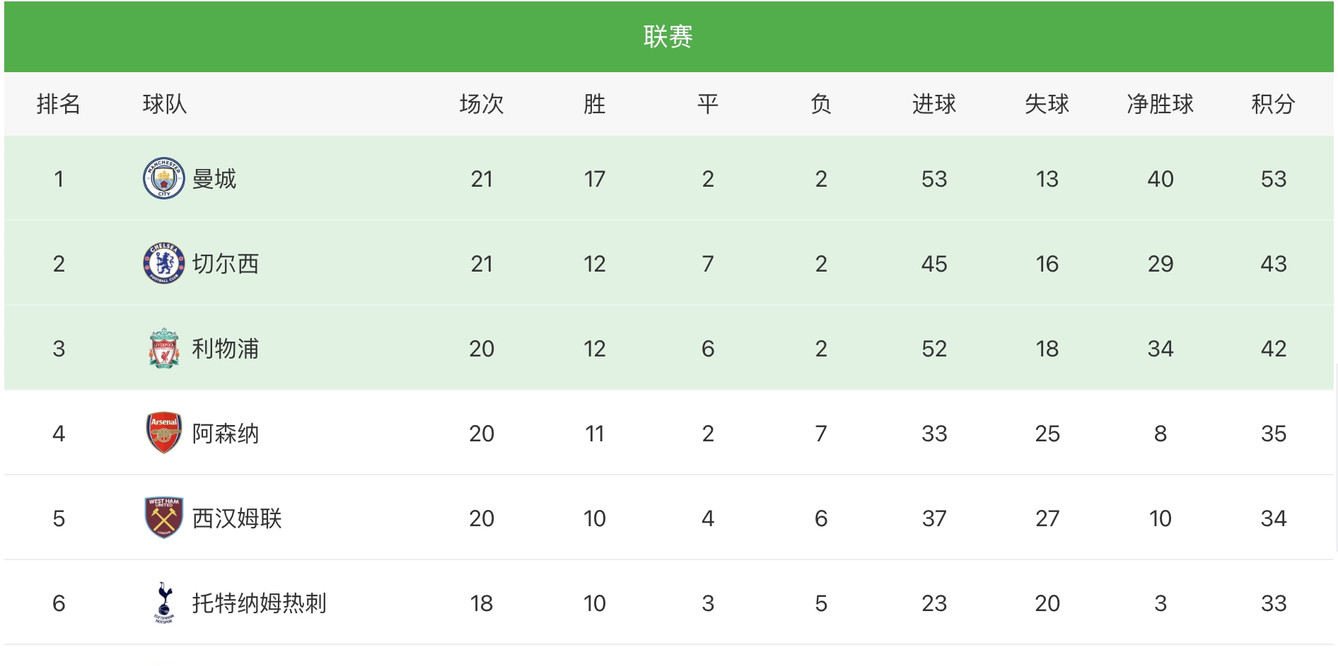Open the 切尔西 team link
This screenshot has height=666, width=1338.
[225, 264]
